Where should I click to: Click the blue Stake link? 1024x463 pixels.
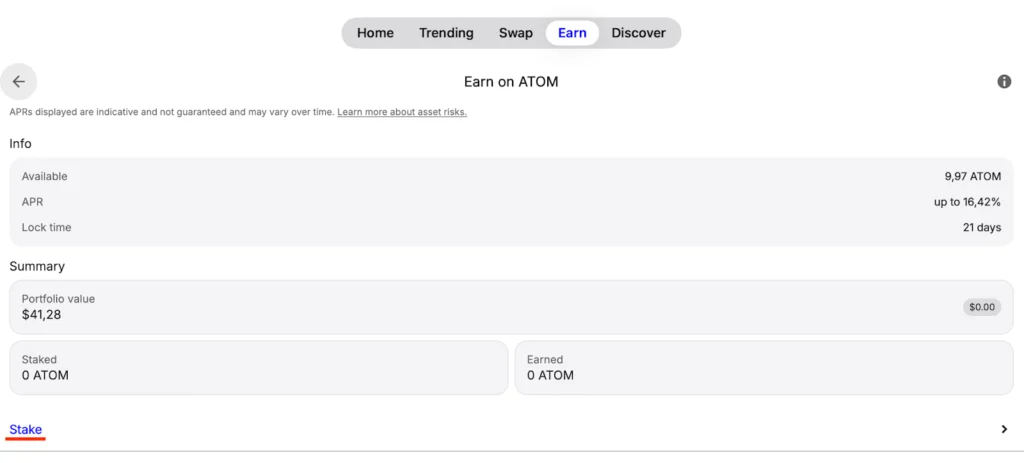[x=26, y=429]
